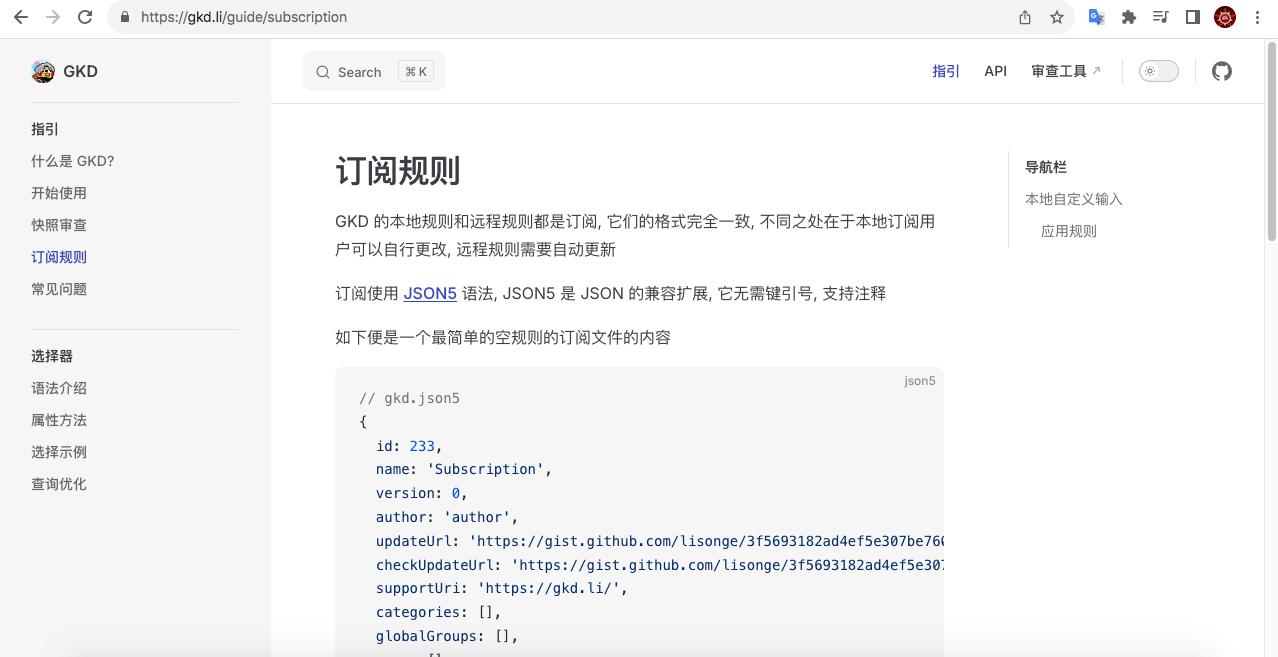Click the code line author: 'author'
The width and height of the screenshot is (1278, 657).
(x=447, y=517)
